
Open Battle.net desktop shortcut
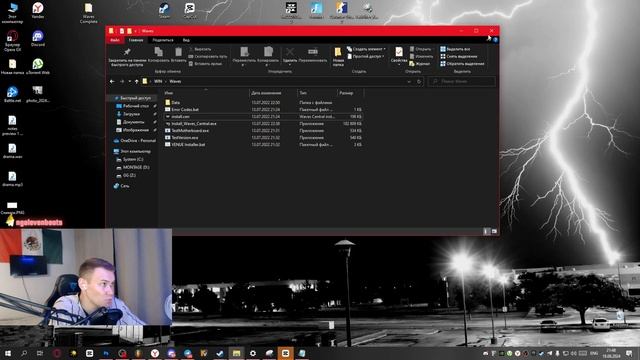pyautogui.click(x=12, y=94)
